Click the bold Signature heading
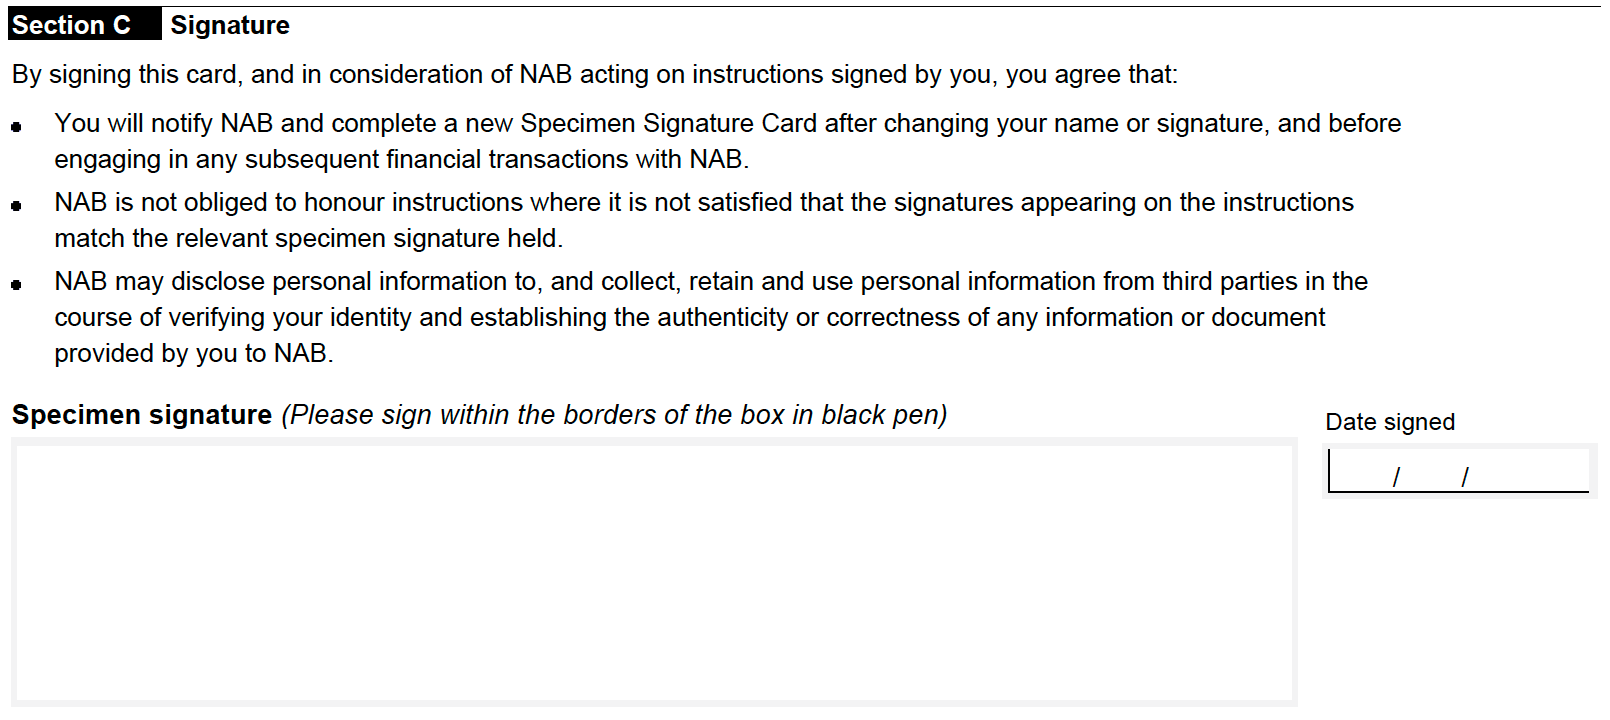The image size is (1610, 720). (x=230, y=25)
